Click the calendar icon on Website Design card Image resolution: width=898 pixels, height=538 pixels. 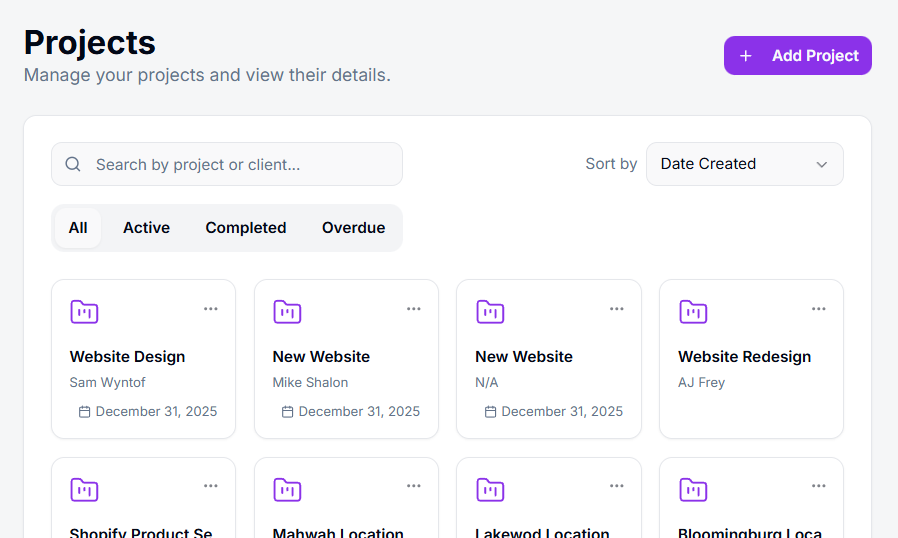point(84,411)
